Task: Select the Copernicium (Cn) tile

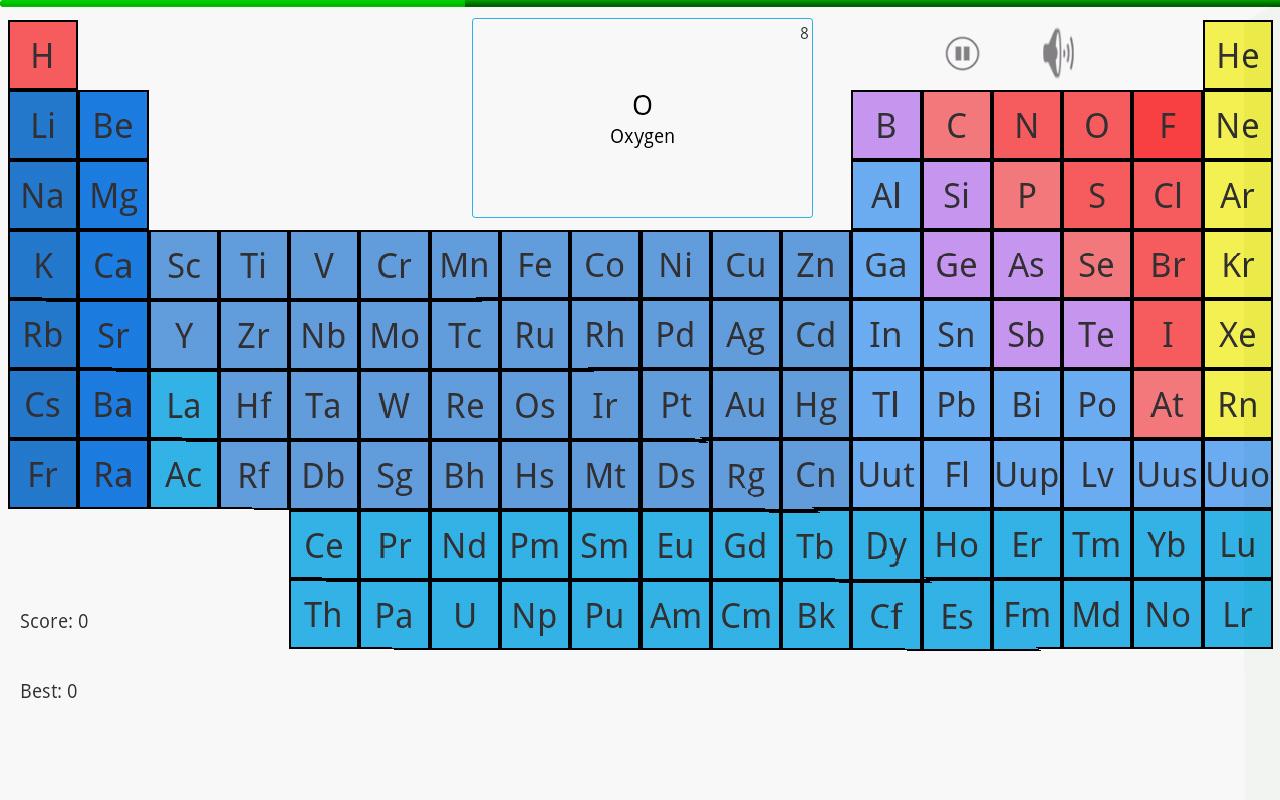Action: 816,475
